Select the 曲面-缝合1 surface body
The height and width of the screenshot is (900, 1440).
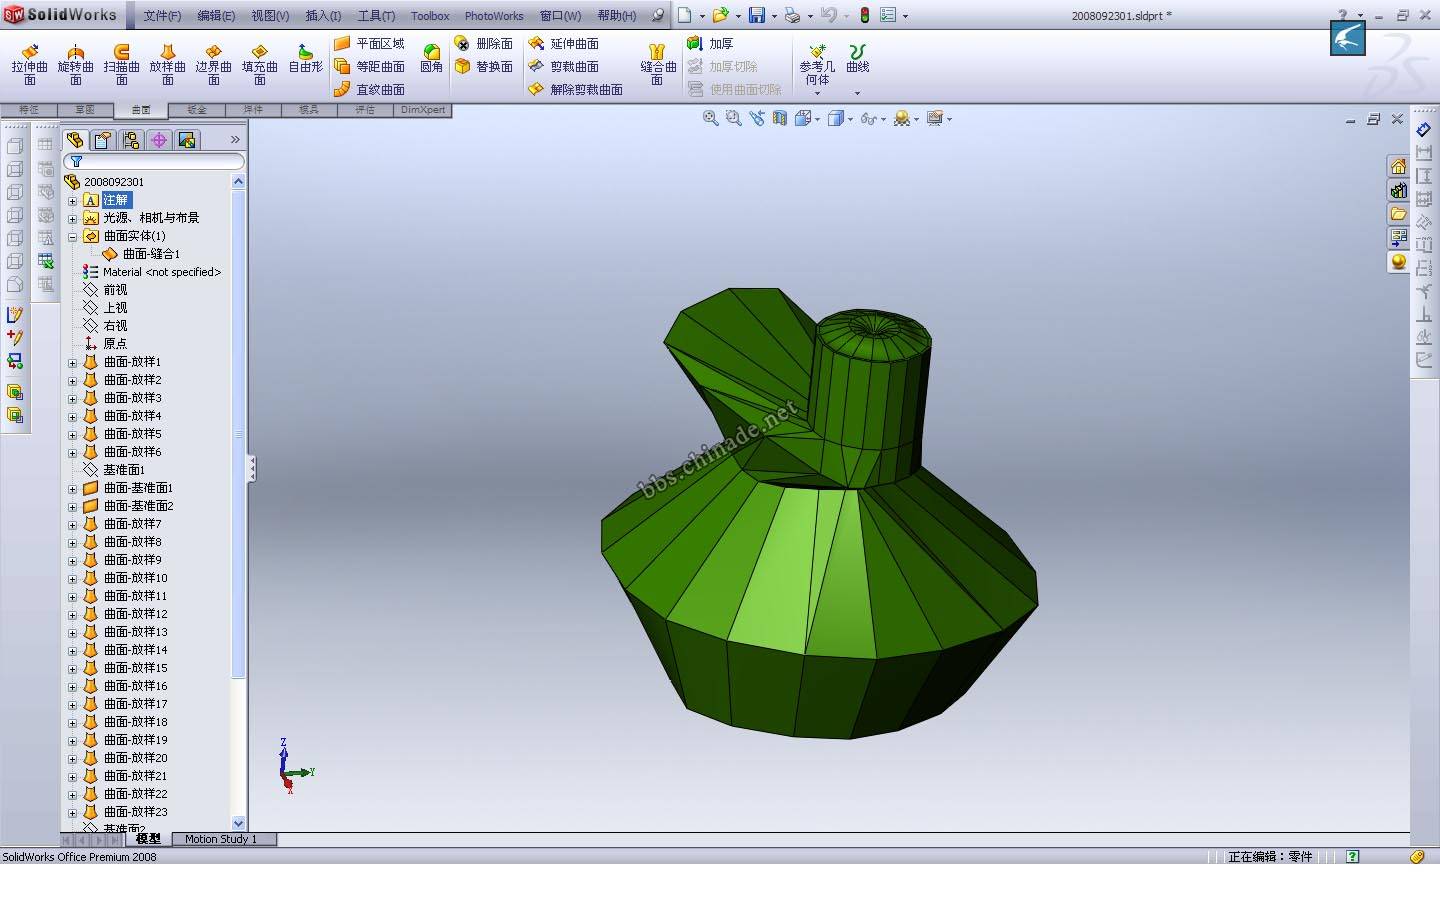coord(141,254)
